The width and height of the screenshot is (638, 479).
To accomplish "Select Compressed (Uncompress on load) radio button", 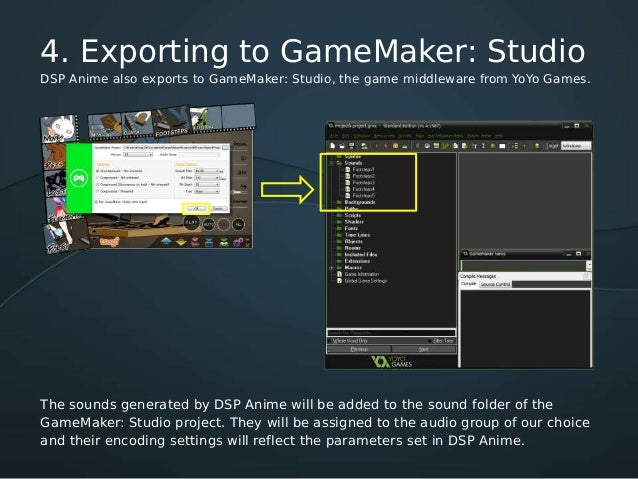I will [x=97, y=184].
